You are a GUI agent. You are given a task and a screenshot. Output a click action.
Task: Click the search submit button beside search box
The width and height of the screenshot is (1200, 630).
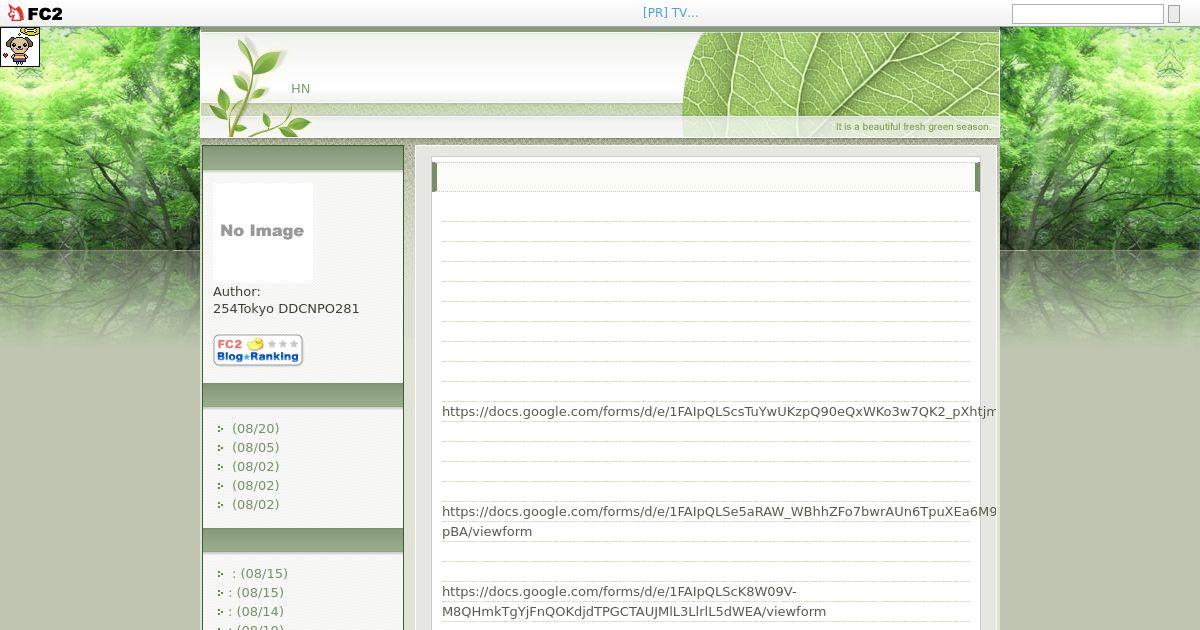[x=1174, y=14]
